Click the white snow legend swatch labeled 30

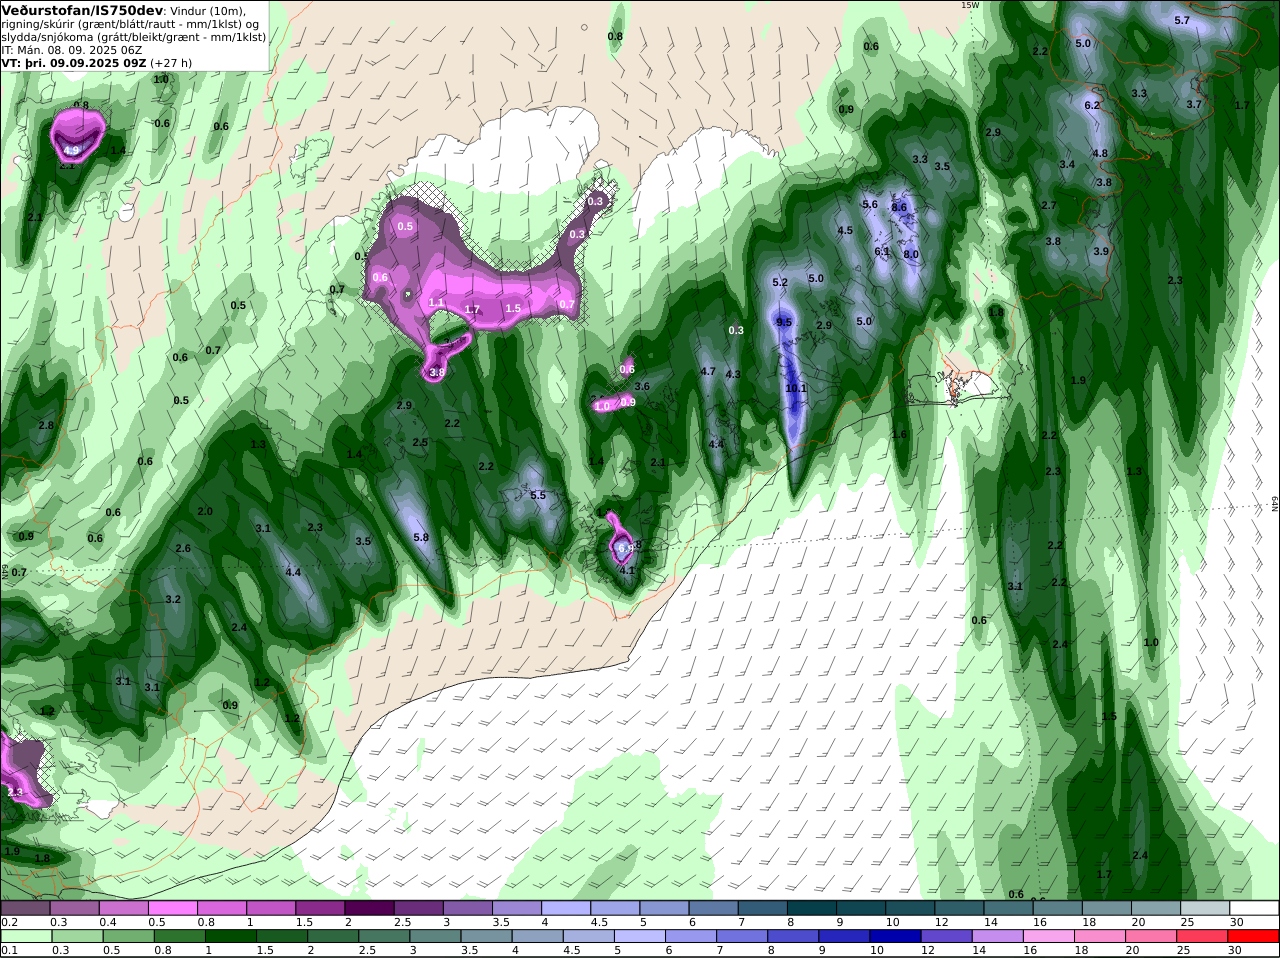pyautogui.click(x=1254, y=908)
